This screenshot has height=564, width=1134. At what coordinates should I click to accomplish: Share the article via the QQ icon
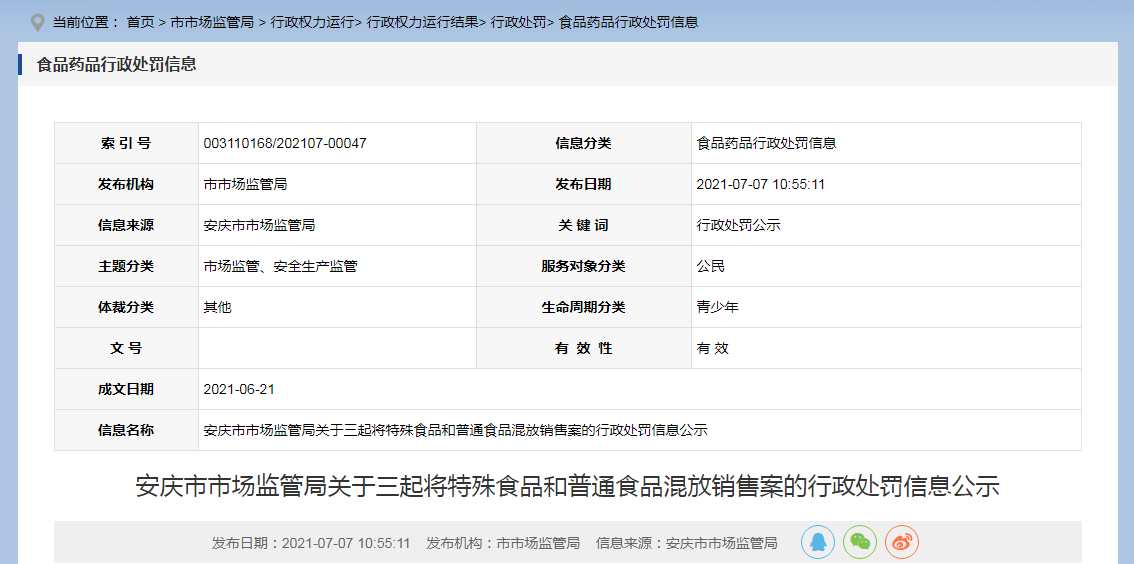(x=818, y=542)
